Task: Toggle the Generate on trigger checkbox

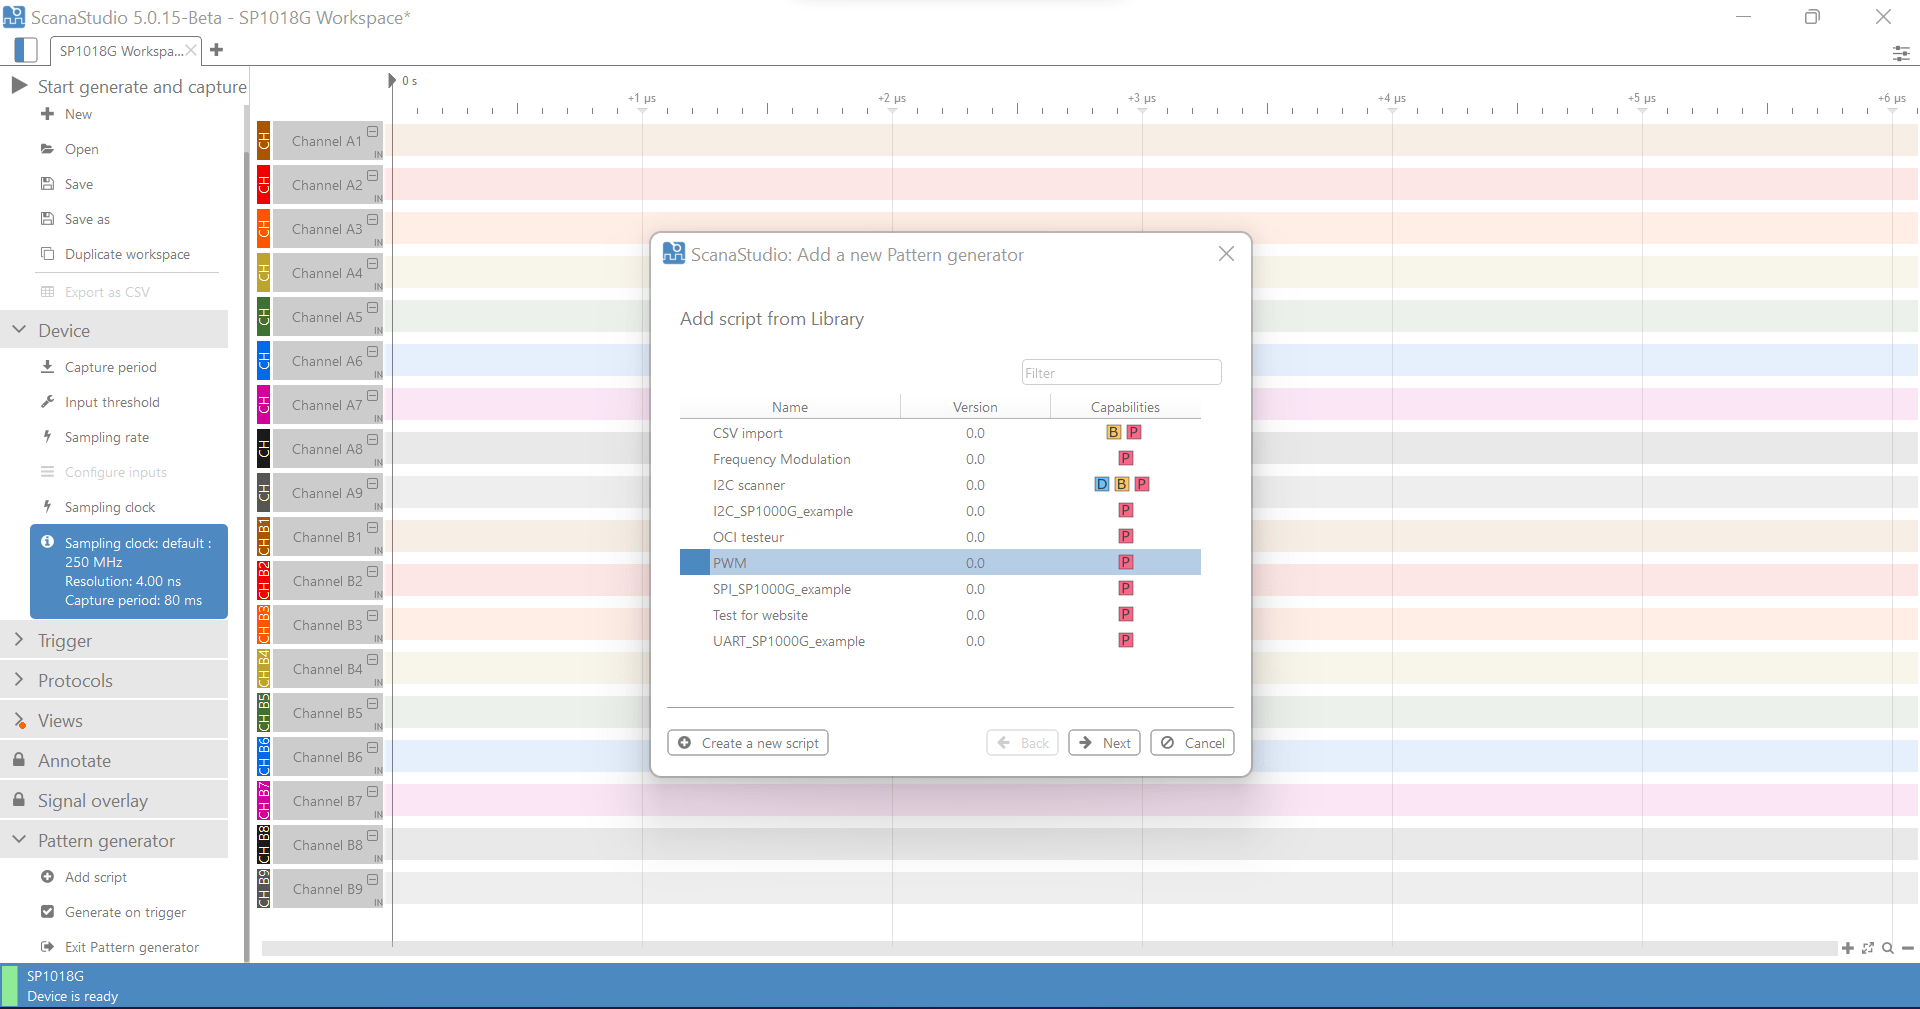Action: (x=47, y=912)
